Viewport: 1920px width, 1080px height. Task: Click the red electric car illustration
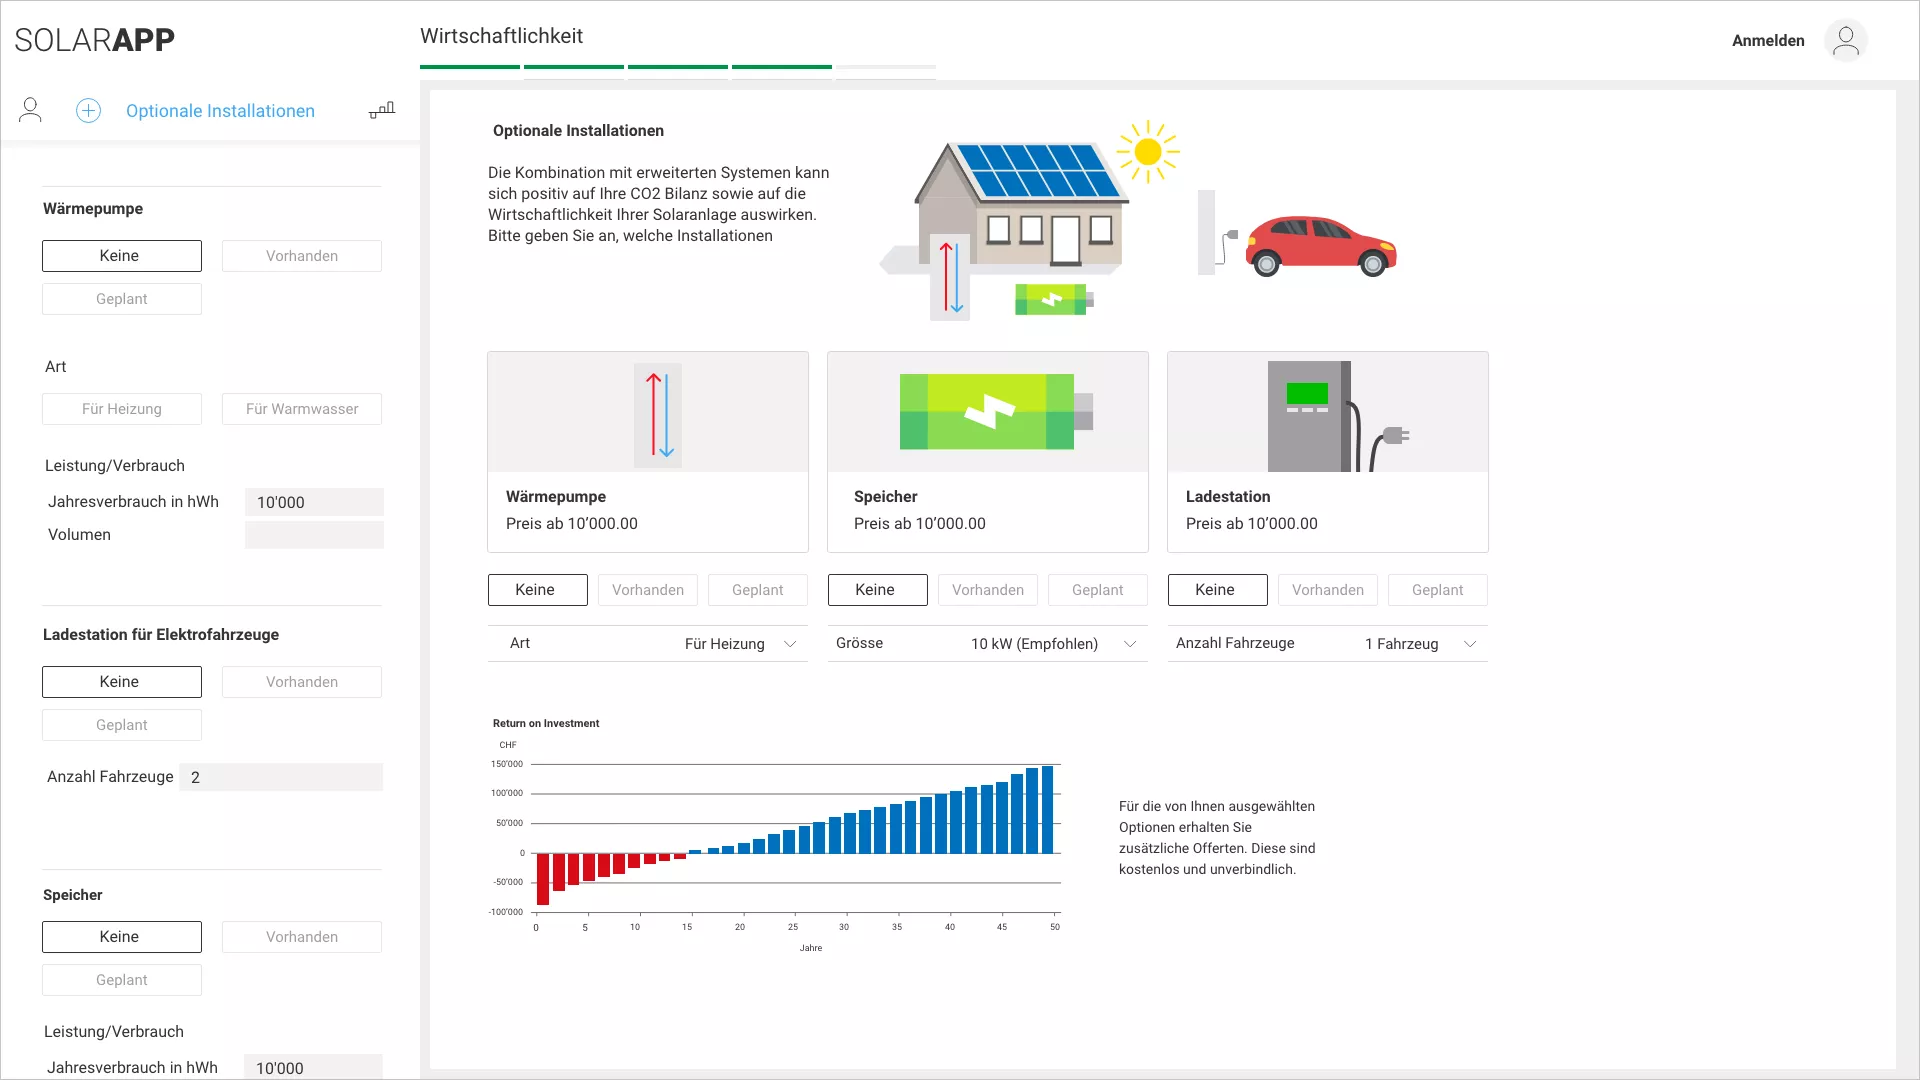pos(1320,245)
